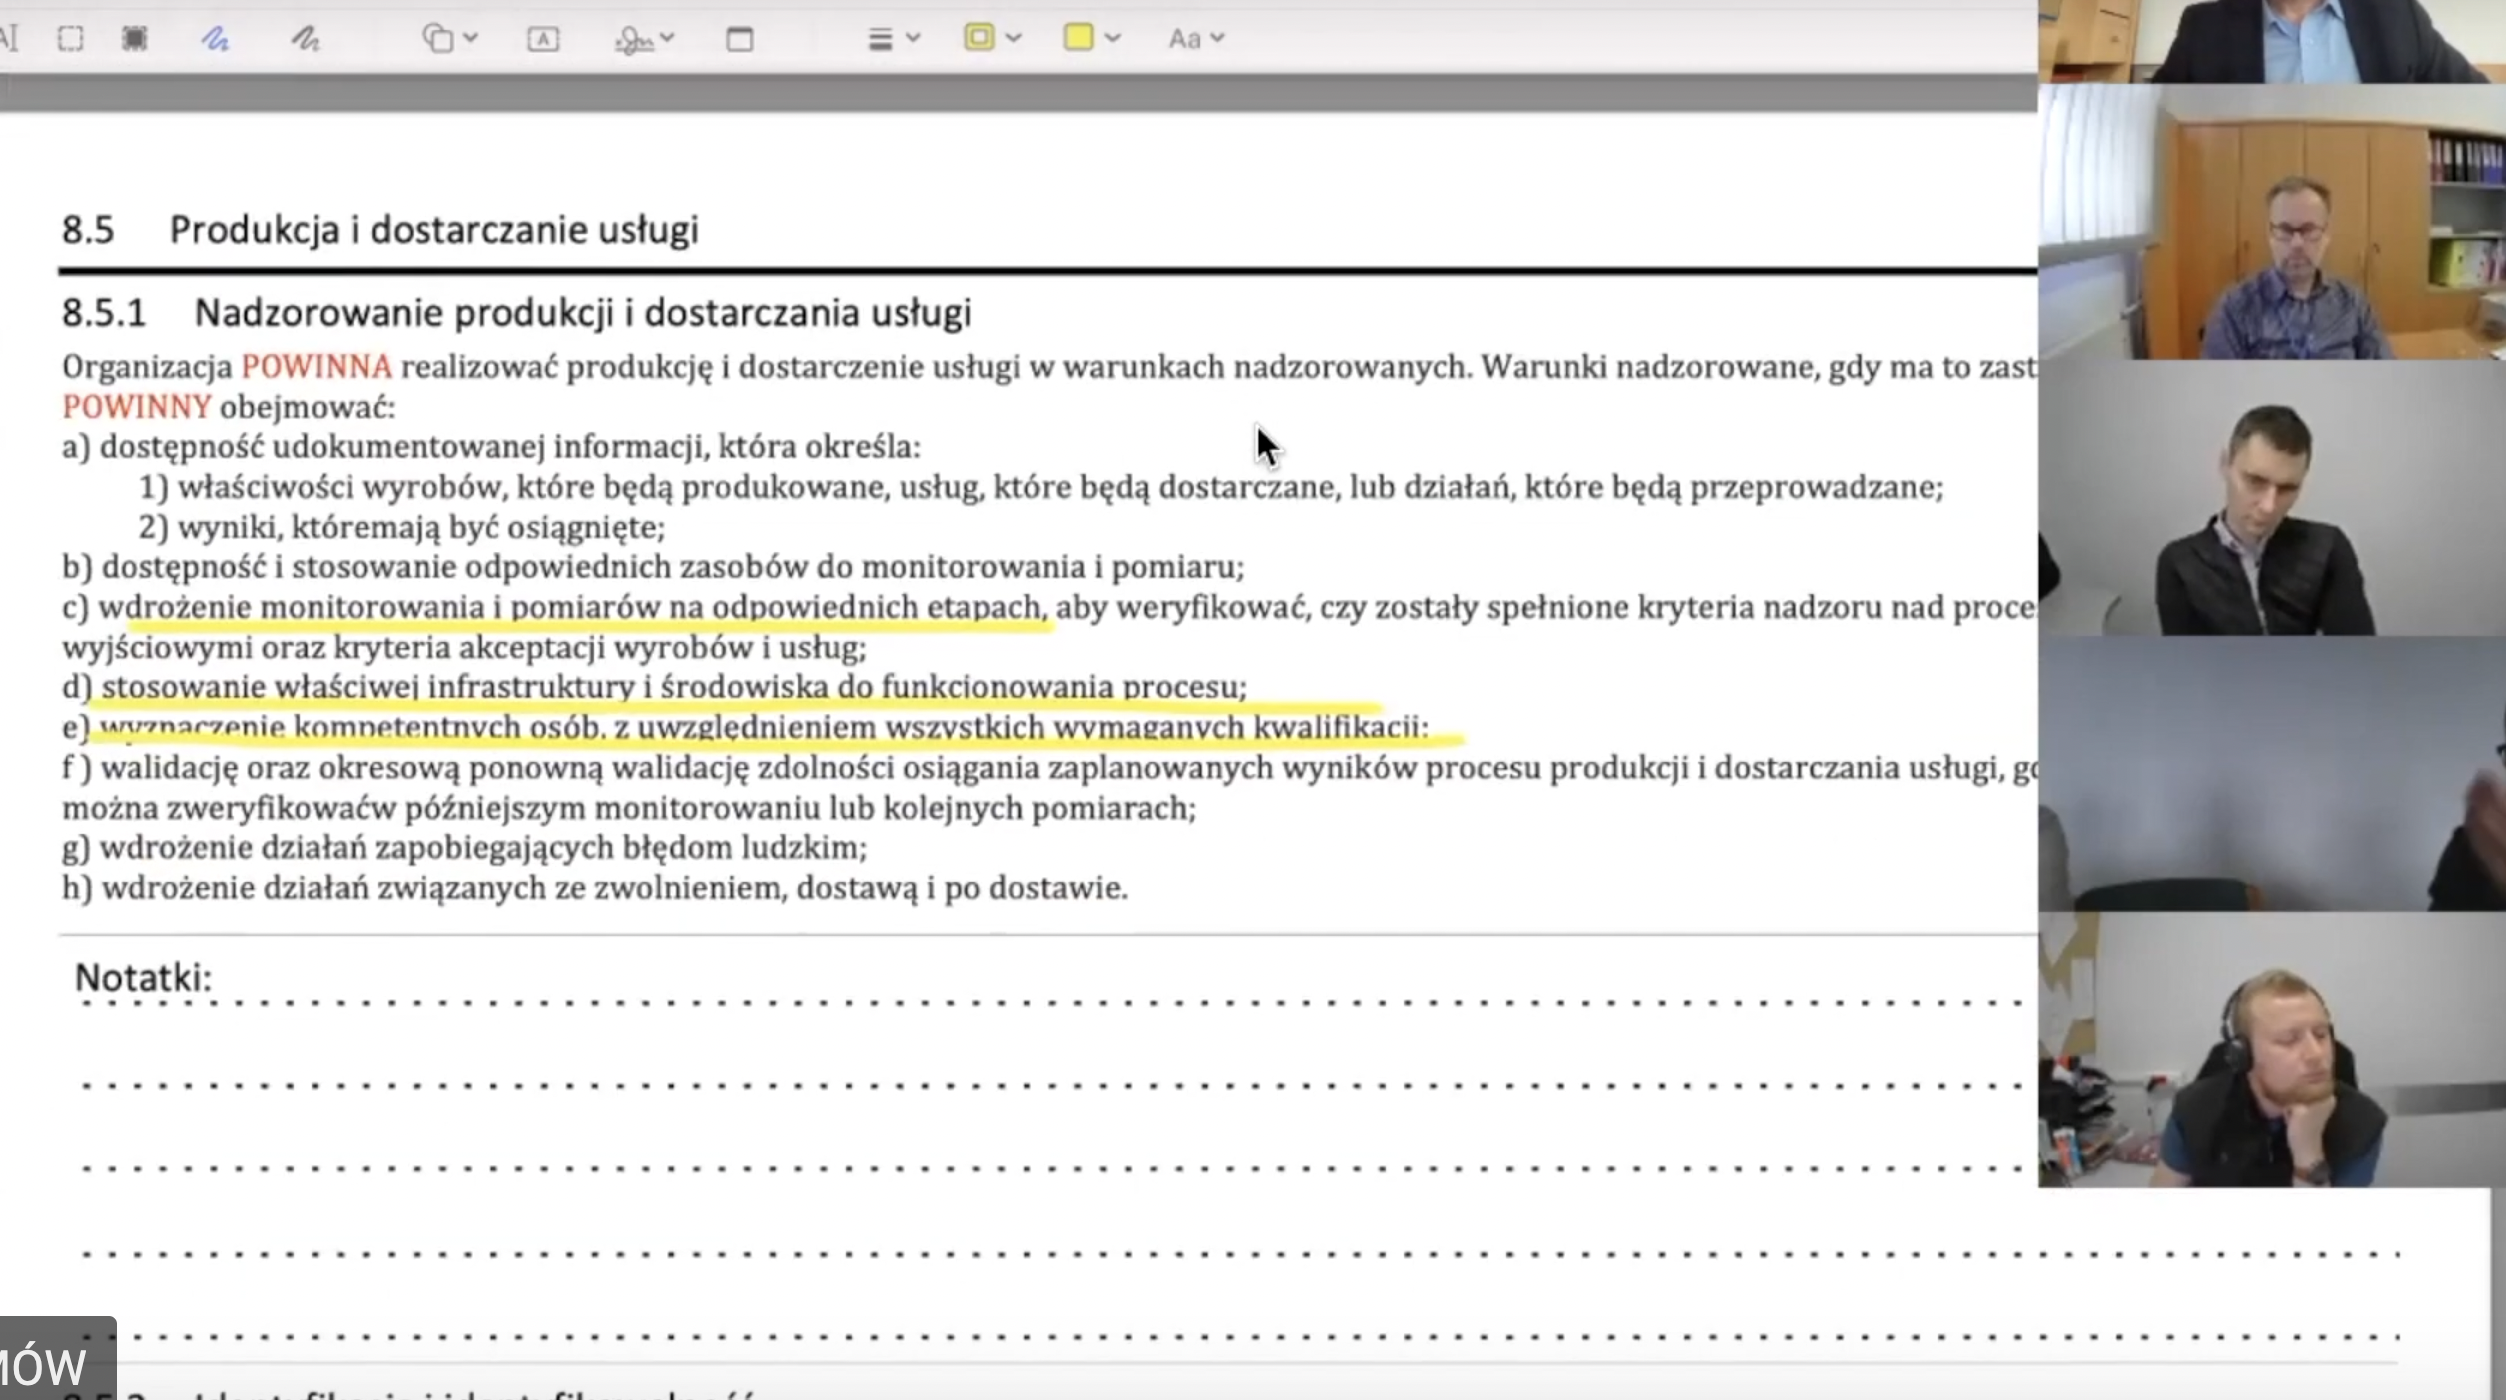Open the Shapes tool menu

[x=449, y=39]
